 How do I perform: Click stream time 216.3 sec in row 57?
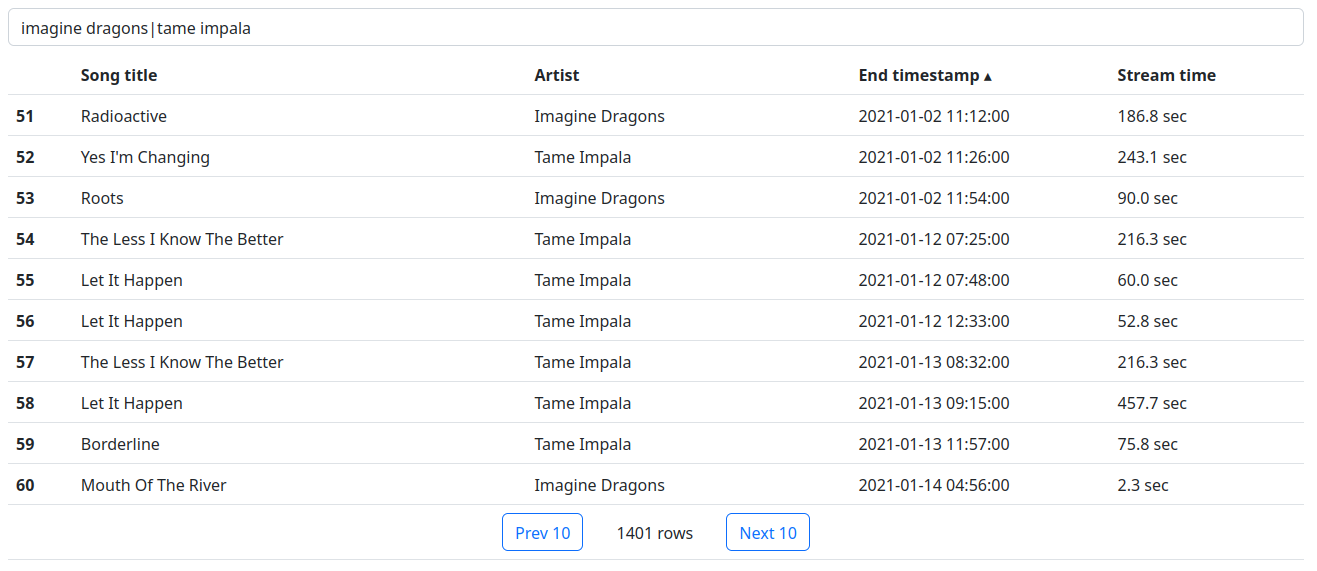1152,362
